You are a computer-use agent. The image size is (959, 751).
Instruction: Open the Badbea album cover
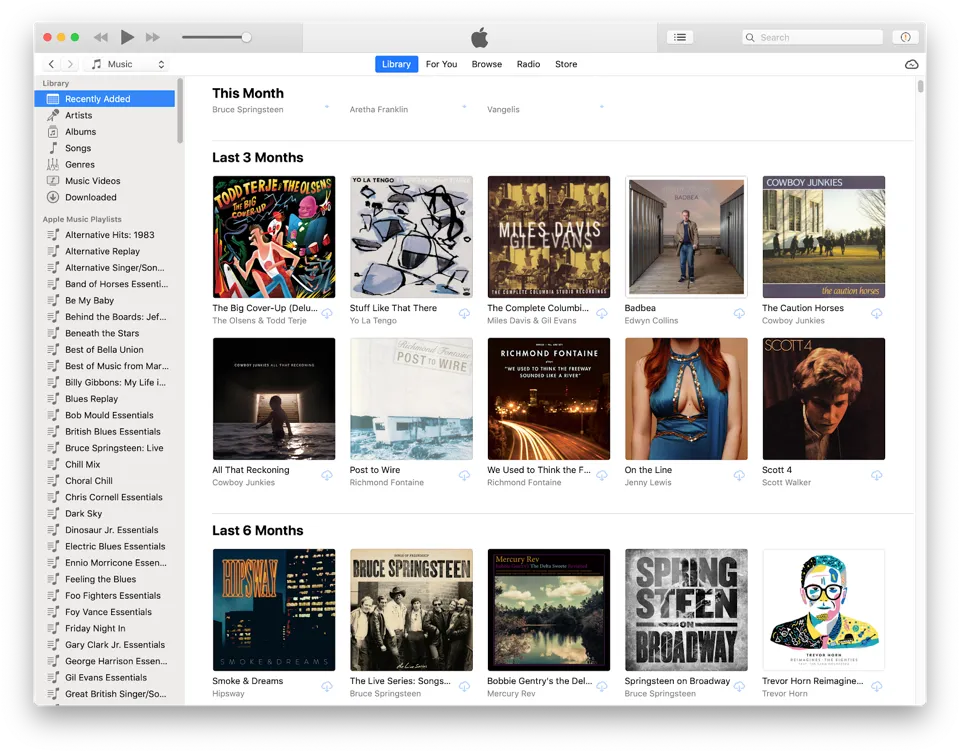coord(686,237)
